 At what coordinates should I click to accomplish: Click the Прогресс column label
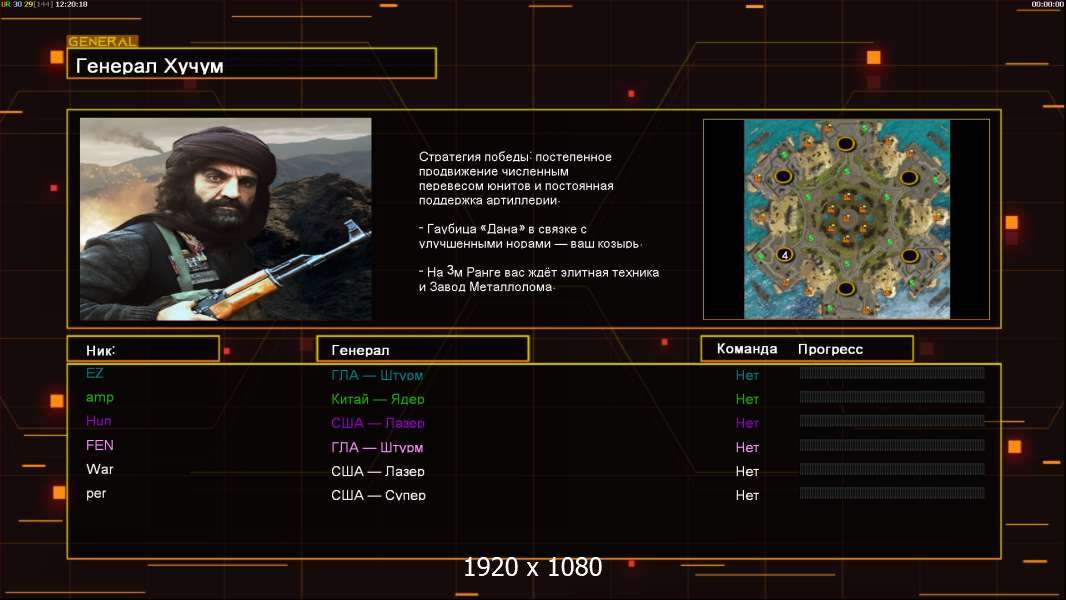(x=830, y=349)
